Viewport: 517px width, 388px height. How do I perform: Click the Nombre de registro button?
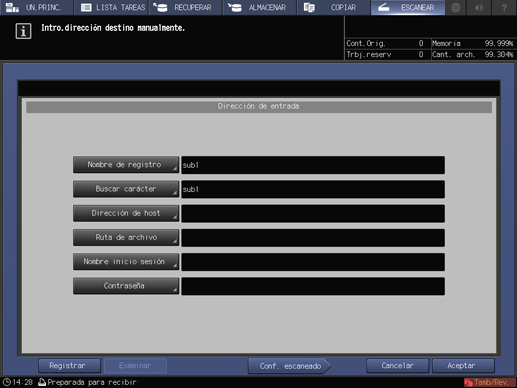(126, 165)
